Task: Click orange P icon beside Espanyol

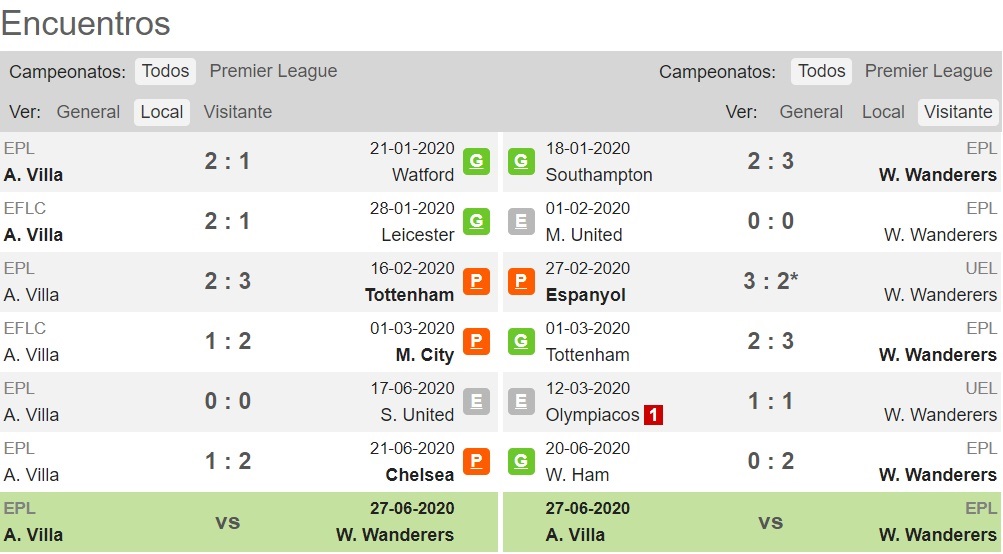Action: click(x=521, y=281)
